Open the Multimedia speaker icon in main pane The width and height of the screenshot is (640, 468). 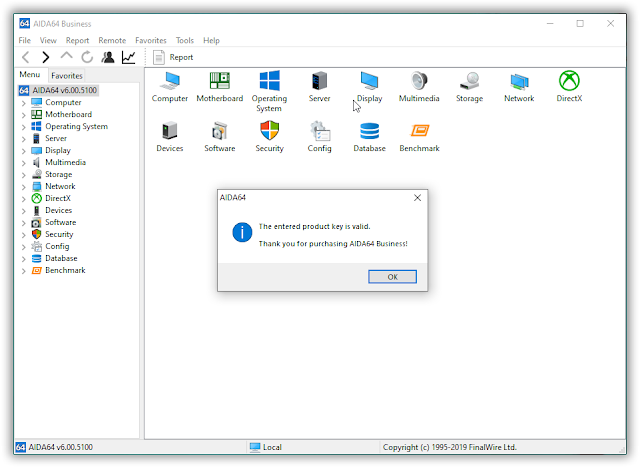(x=419, y=80)
